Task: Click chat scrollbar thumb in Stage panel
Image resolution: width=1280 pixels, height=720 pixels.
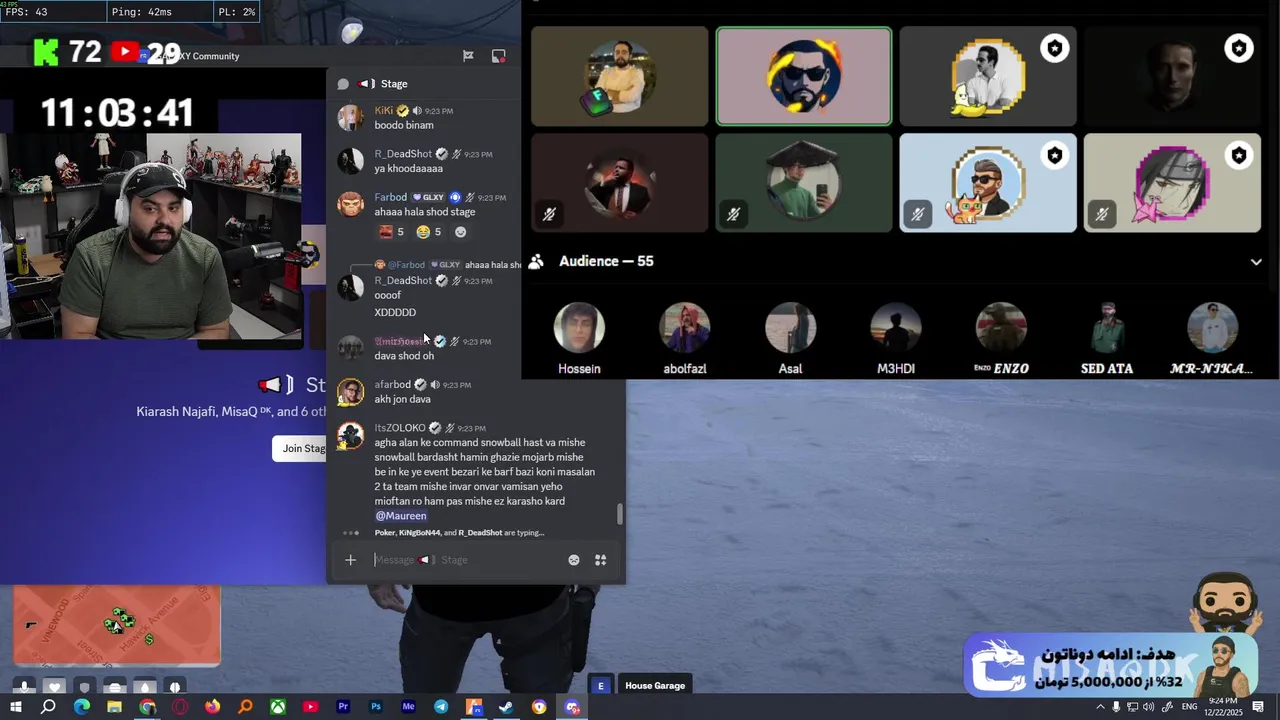Action: [620, 514]
